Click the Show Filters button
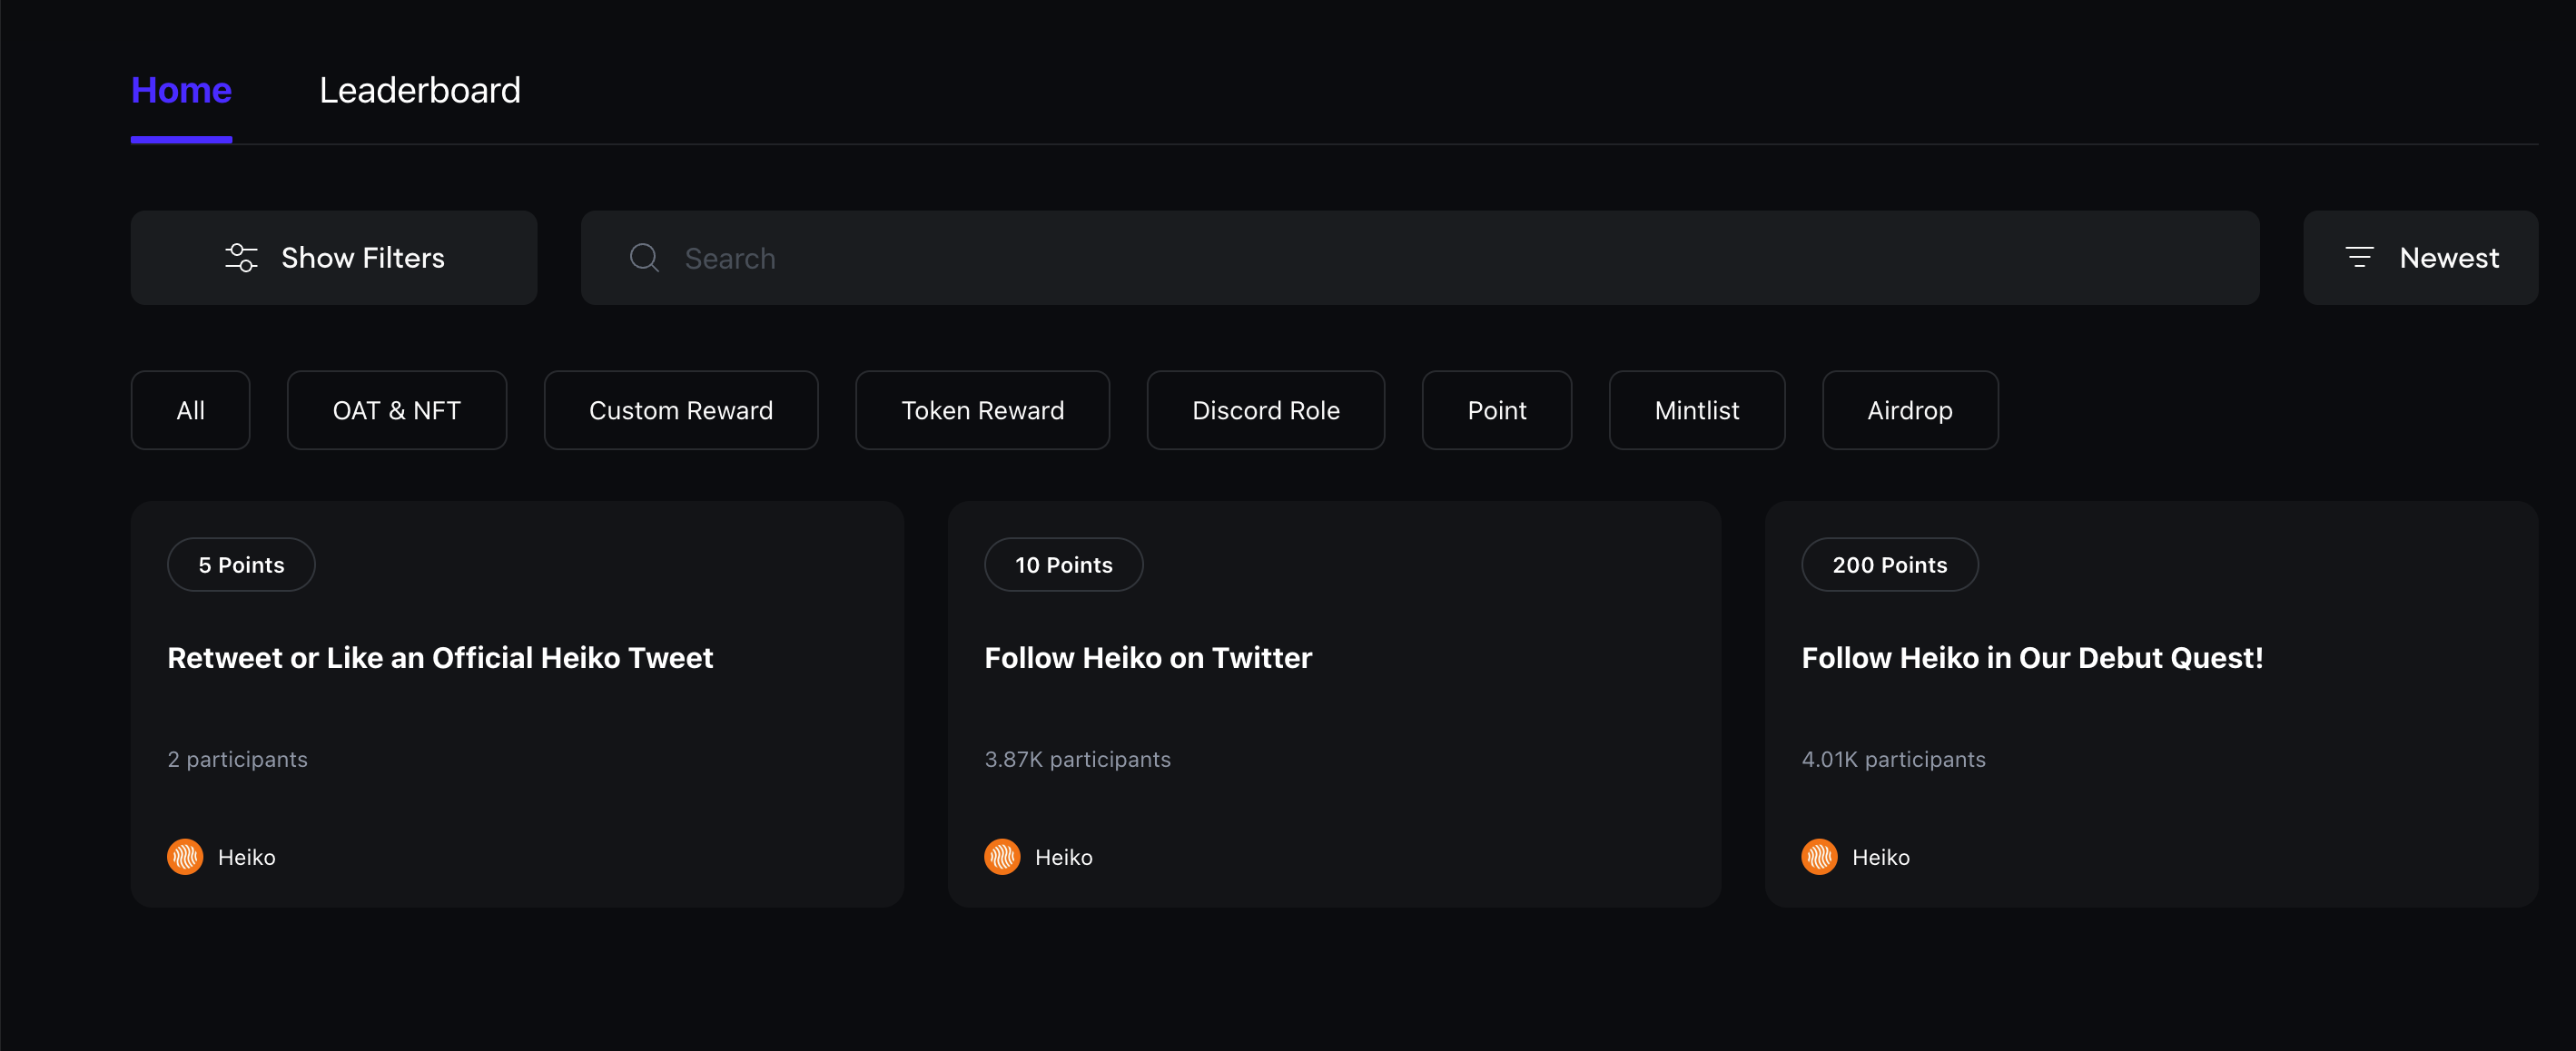Image resolution: width=2576 pixels, height=1051 pixels. pyautogui.click(x=334, y=258)
